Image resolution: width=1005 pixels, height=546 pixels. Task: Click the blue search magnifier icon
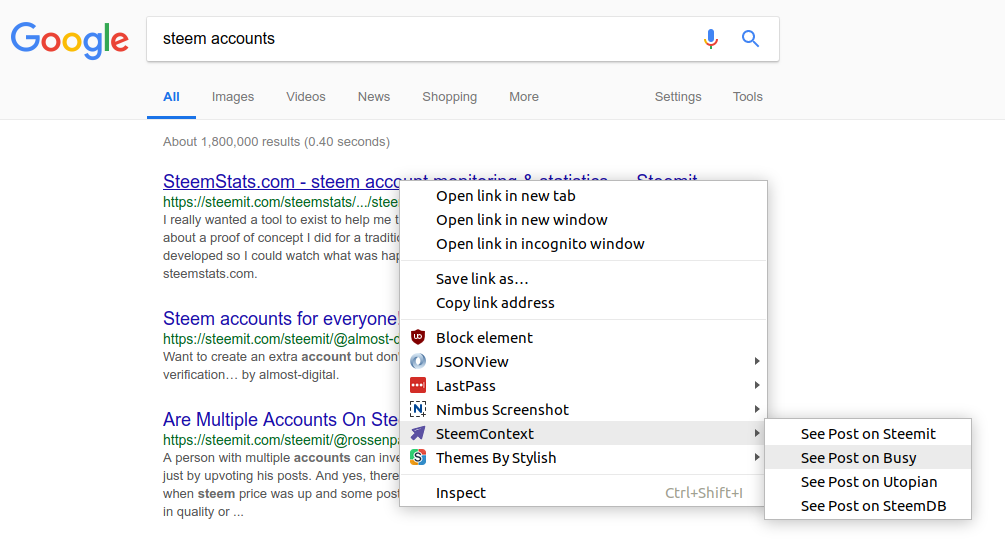(x=750, y=39)
